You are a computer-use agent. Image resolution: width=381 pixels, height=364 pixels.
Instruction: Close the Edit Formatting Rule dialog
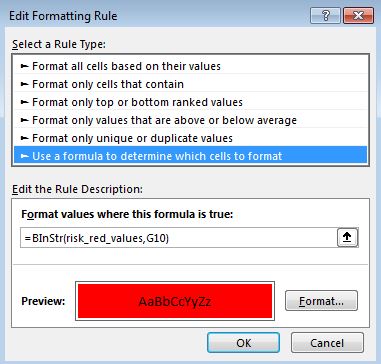(358, 16)
